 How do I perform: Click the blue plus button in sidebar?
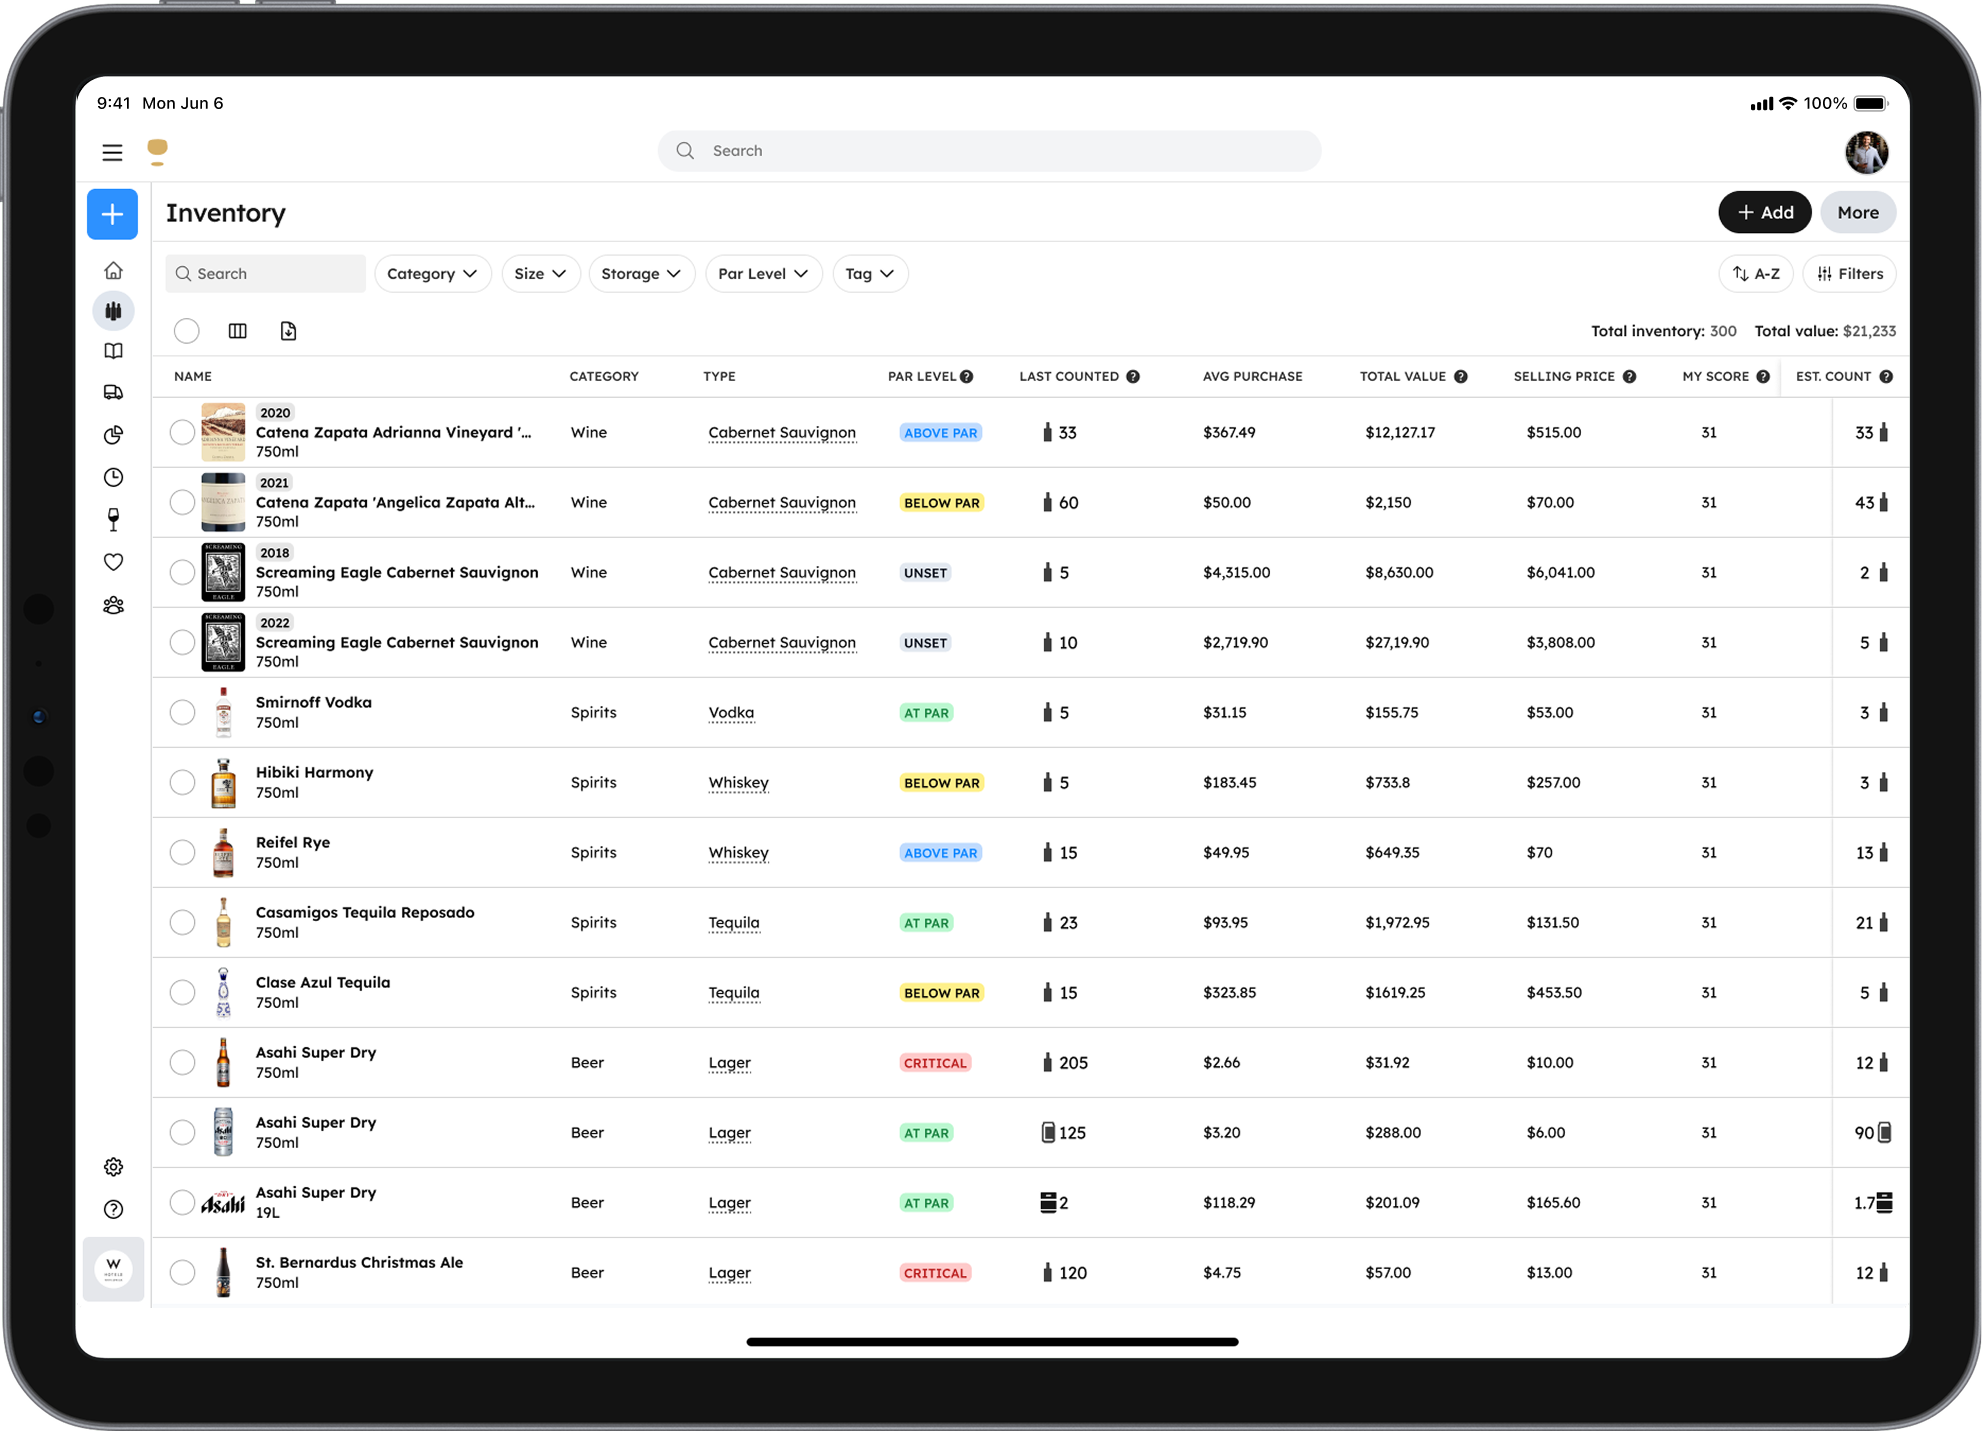[x=112, y=214]
